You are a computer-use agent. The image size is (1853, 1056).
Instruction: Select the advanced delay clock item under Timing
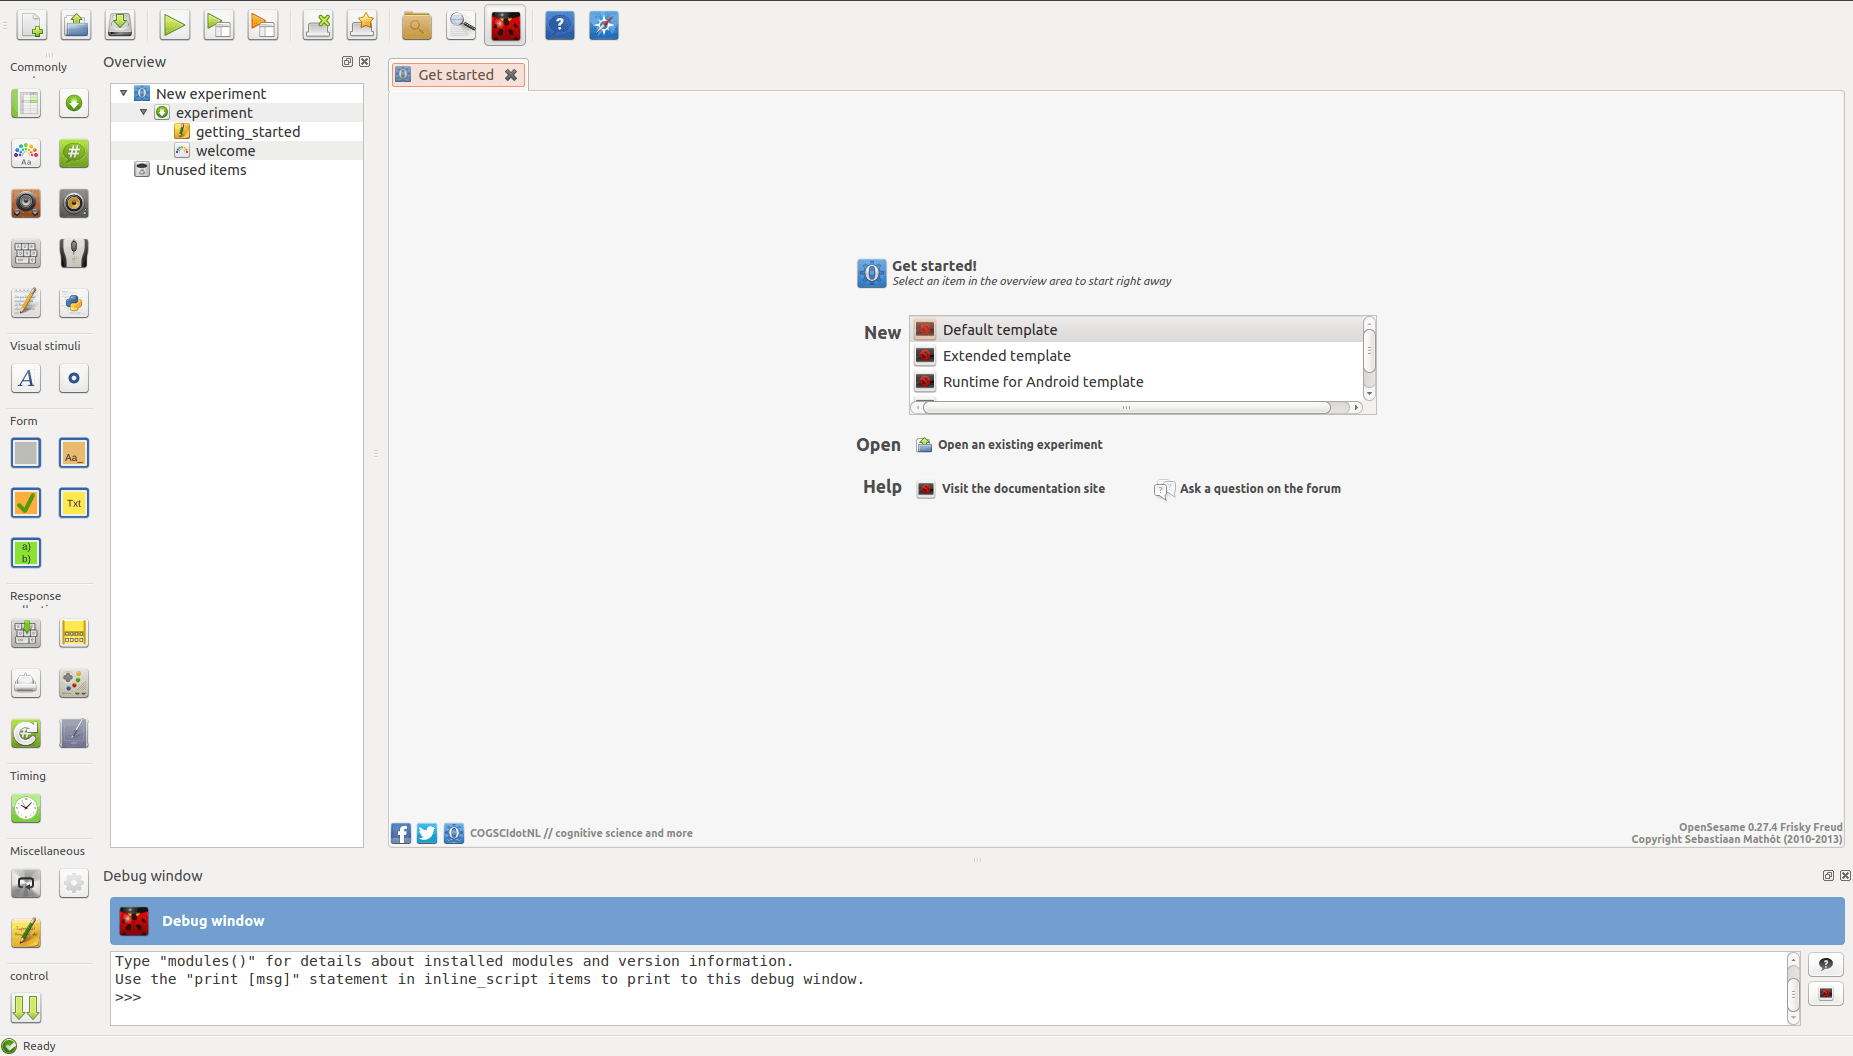[x=26, y=808]
